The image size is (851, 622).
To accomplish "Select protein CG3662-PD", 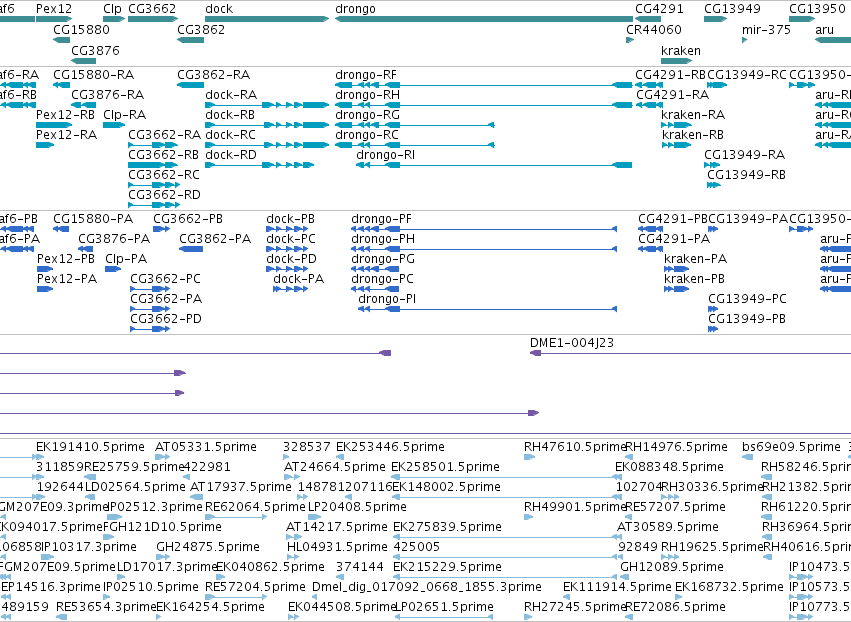I will [x=150, y=329].
